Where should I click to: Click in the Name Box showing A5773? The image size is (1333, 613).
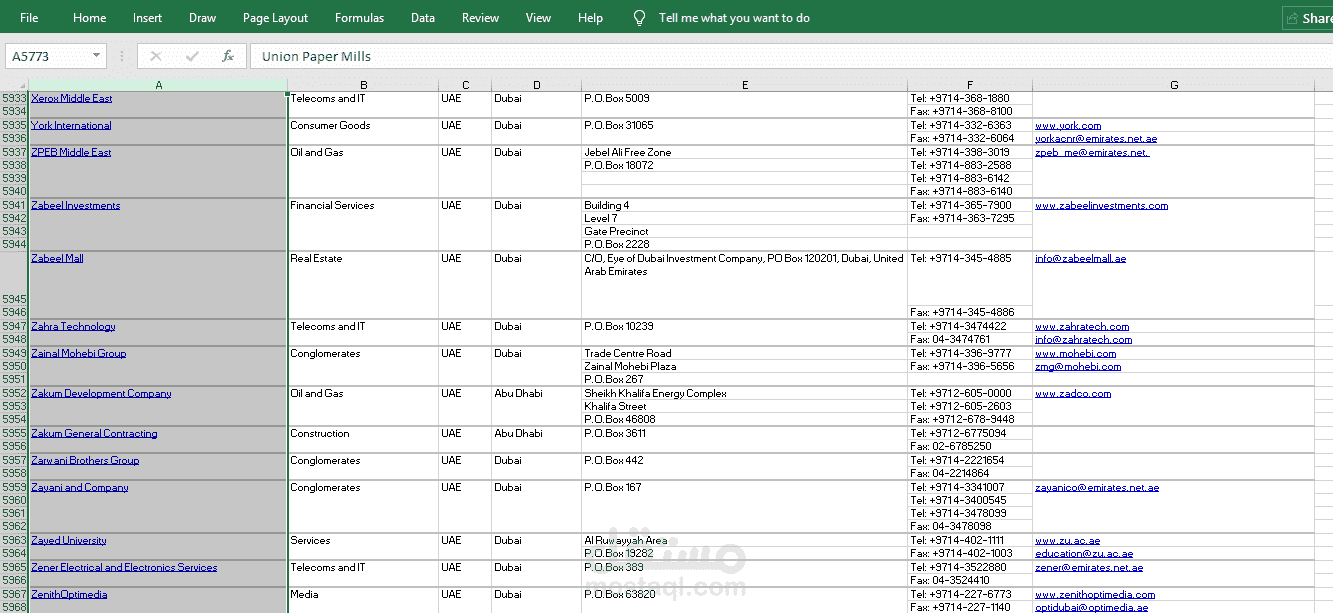(49, 57)
